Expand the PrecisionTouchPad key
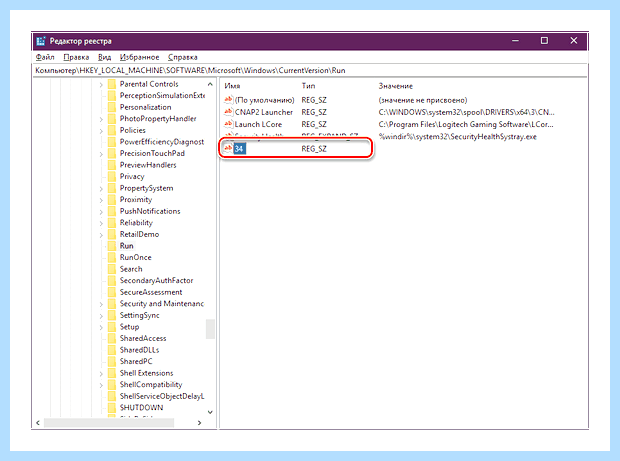 pos(101,154)
